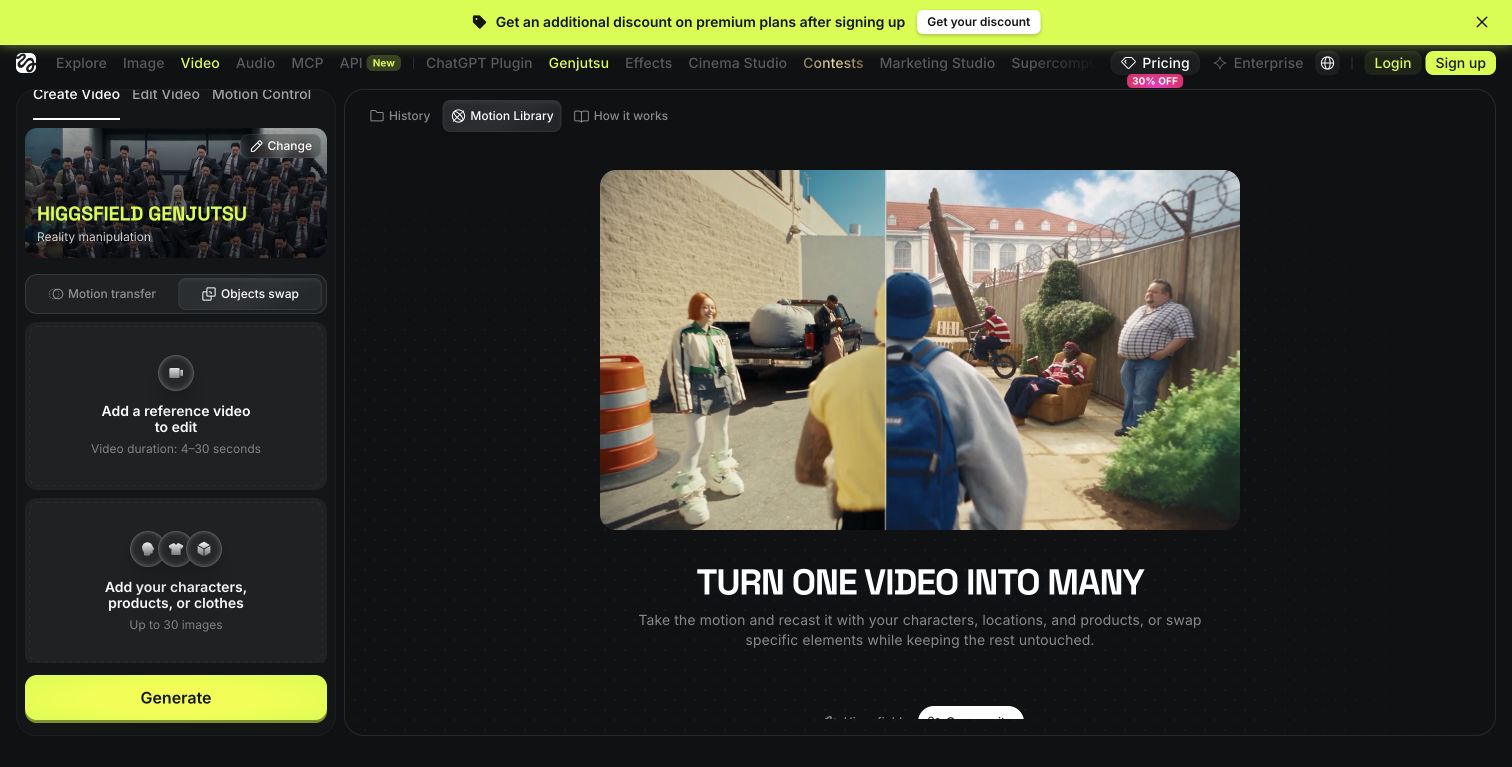Click Change on the Genjutsu preset card

[281, 146]
